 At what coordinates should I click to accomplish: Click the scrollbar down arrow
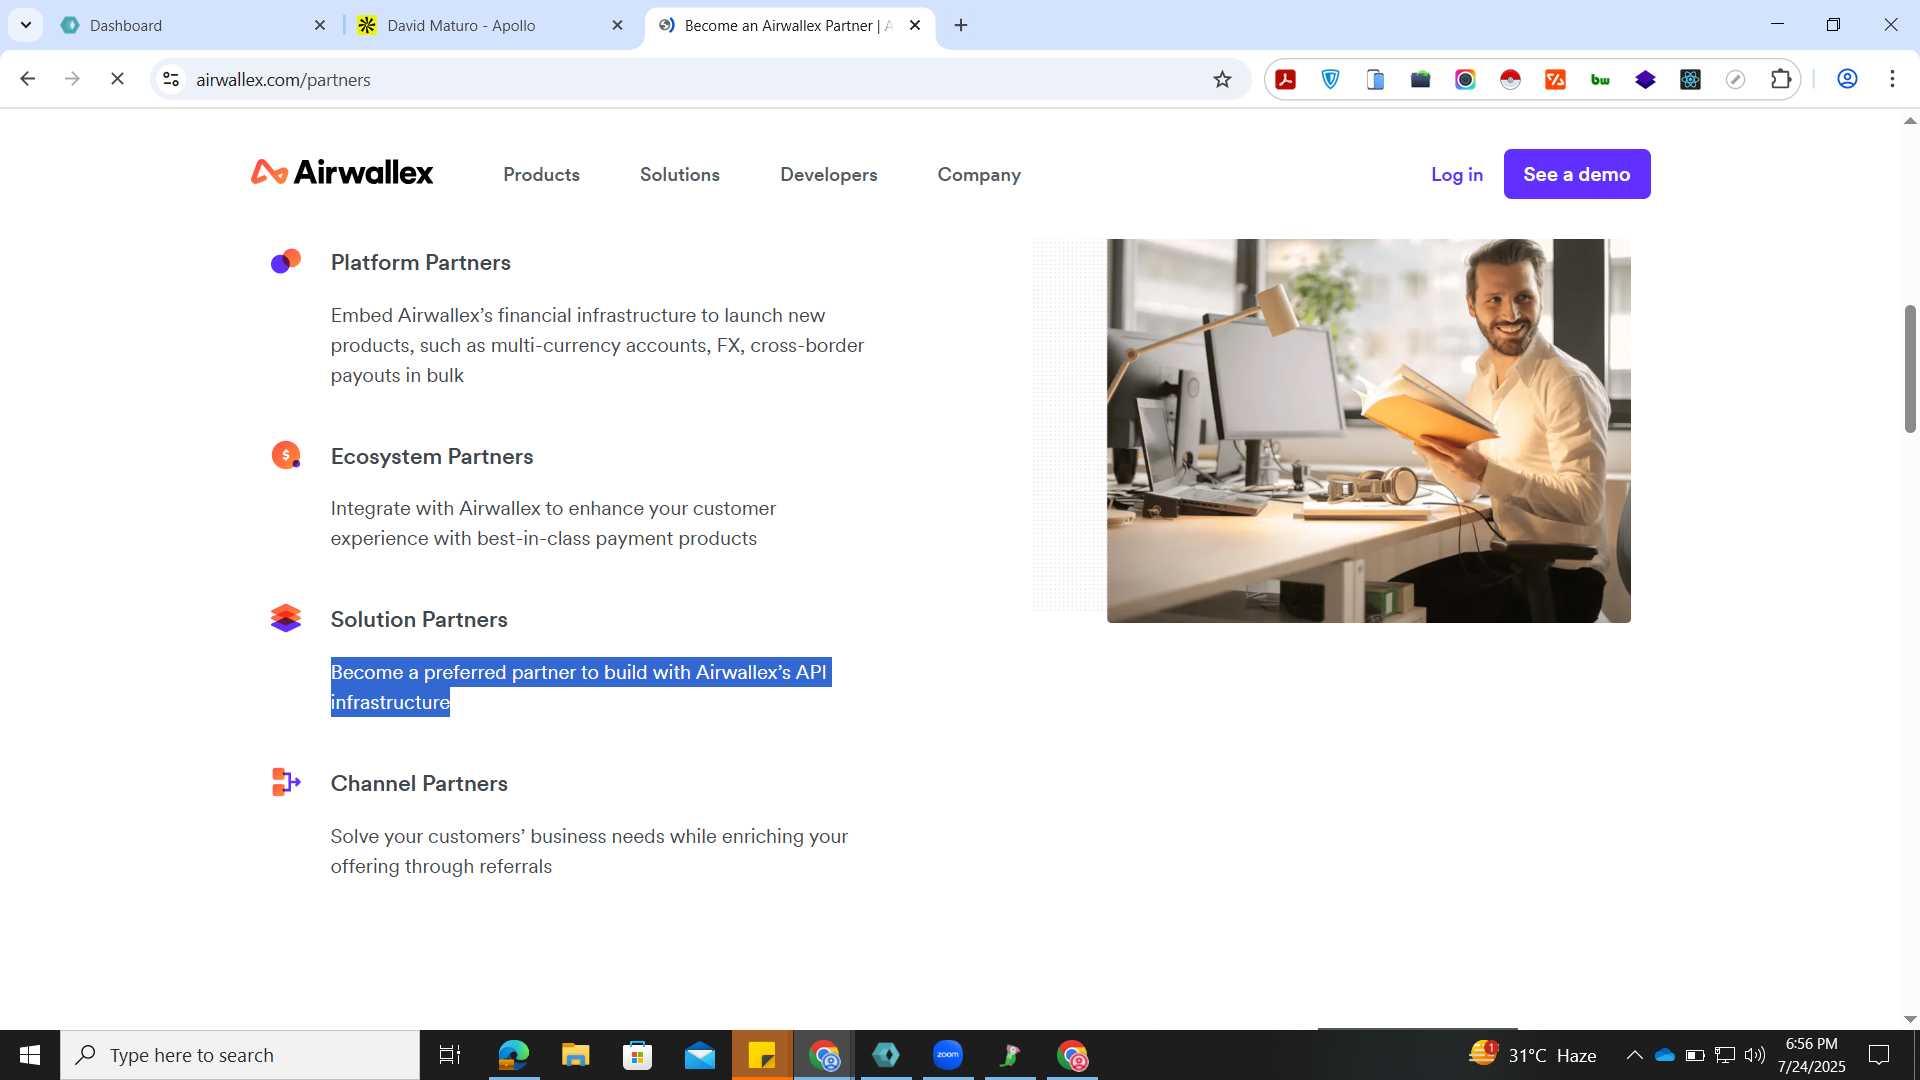tap(1910, 1019)
